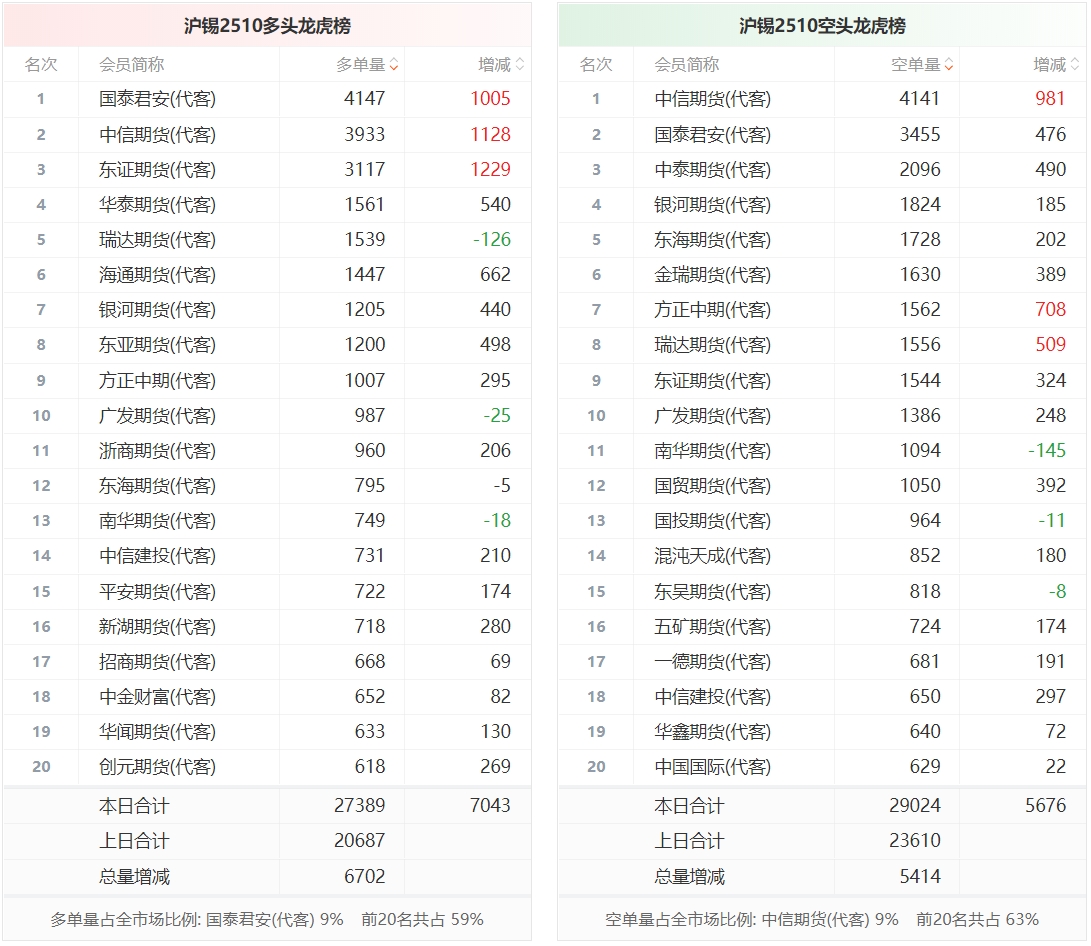Select 东证期货(代客) in short table
The image size is (1091, 946).
coord(712,380)
